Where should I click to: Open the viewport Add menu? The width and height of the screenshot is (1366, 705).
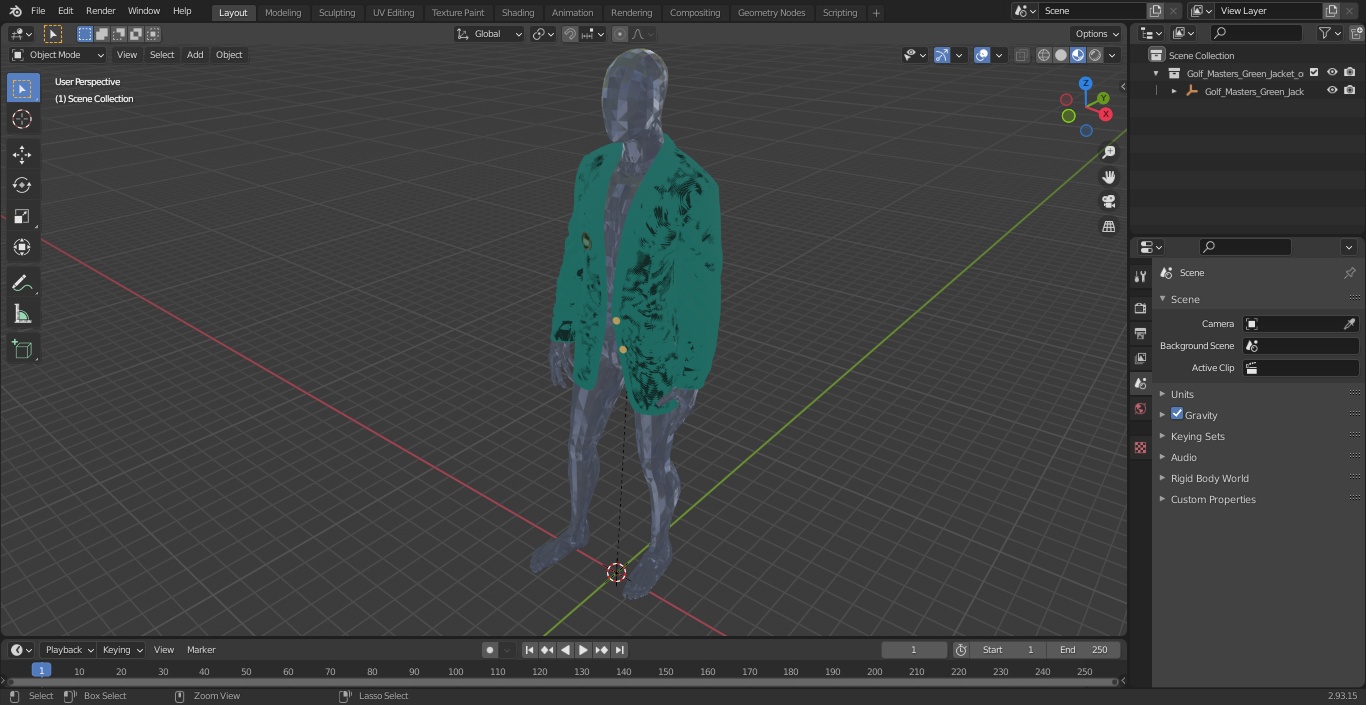click(x=195, y=55)
